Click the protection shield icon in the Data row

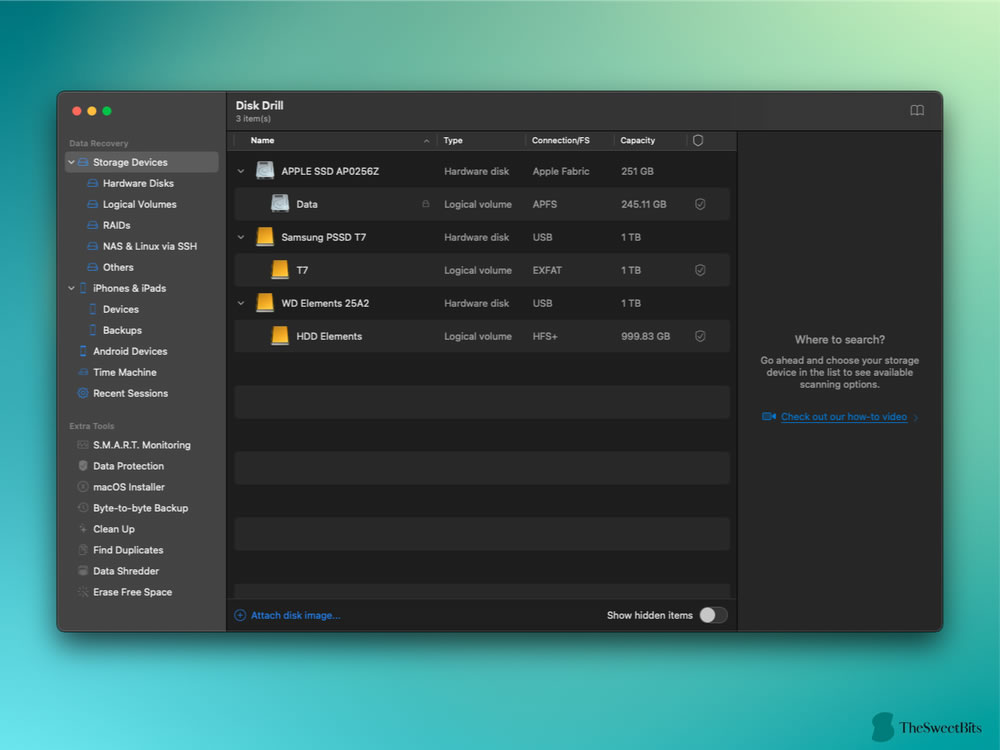click(x=700, y=204)
